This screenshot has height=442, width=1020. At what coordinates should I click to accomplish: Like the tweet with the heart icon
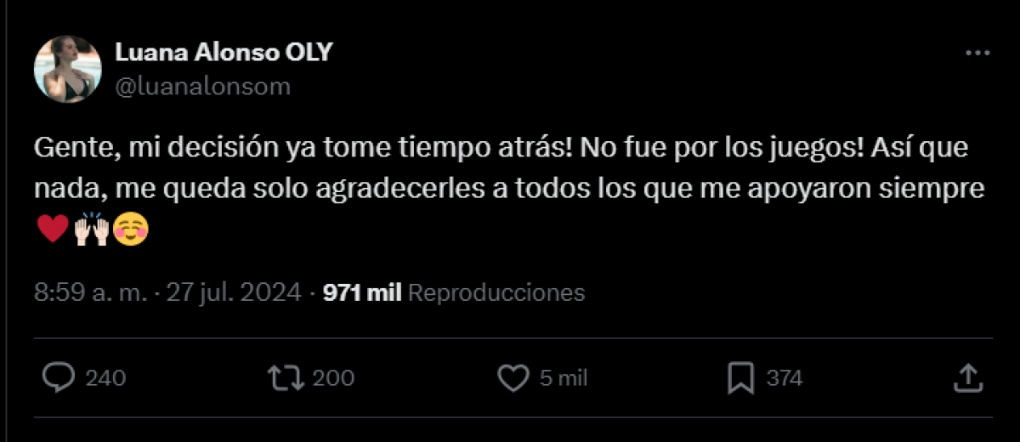point(514,378)
